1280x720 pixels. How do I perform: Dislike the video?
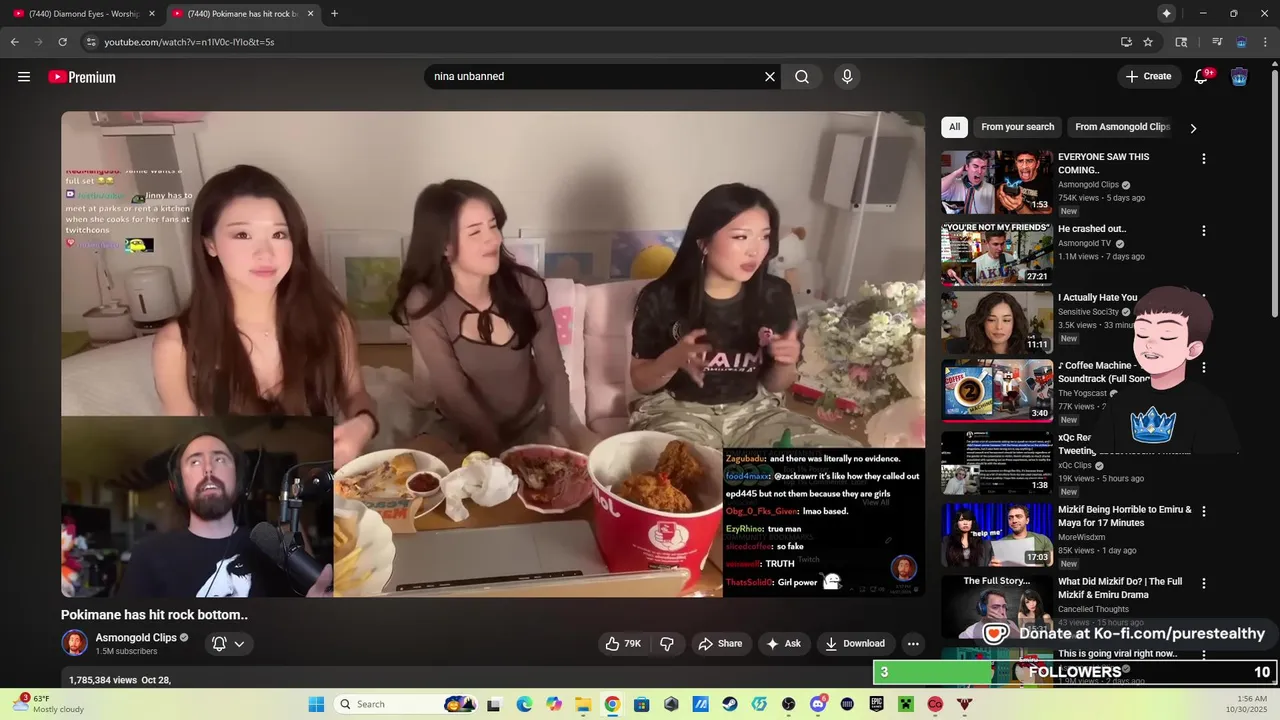coord(667,644)
